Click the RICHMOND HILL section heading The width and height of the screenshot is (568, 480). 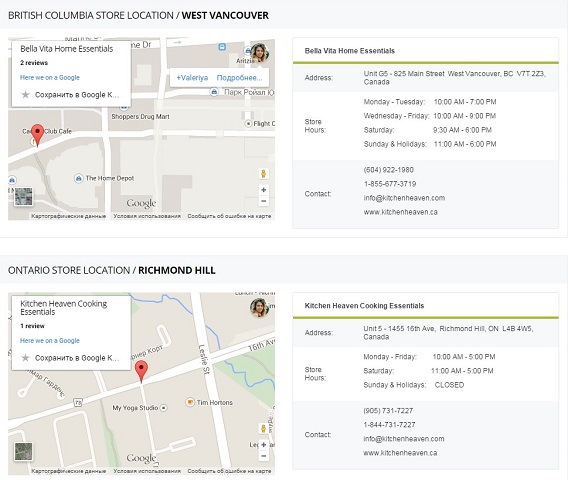click(177, 270)
